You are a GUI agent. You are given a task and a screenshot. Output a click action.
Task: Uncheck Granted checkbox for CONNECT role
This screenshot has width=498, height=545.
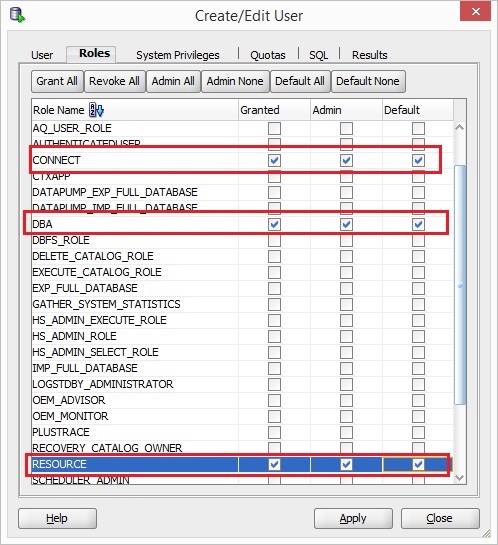point(274,161)
